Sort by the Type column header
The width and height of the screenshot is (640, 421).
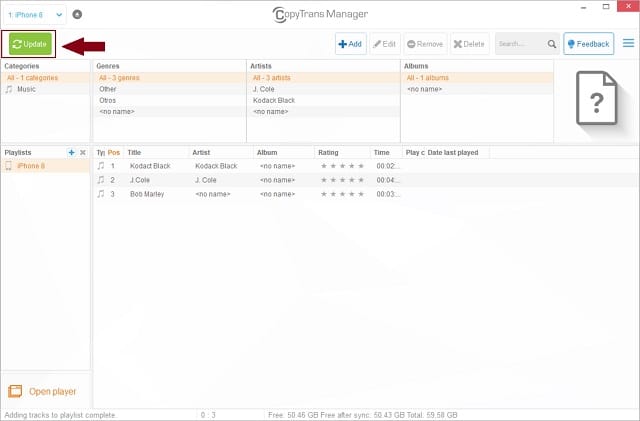100,152
